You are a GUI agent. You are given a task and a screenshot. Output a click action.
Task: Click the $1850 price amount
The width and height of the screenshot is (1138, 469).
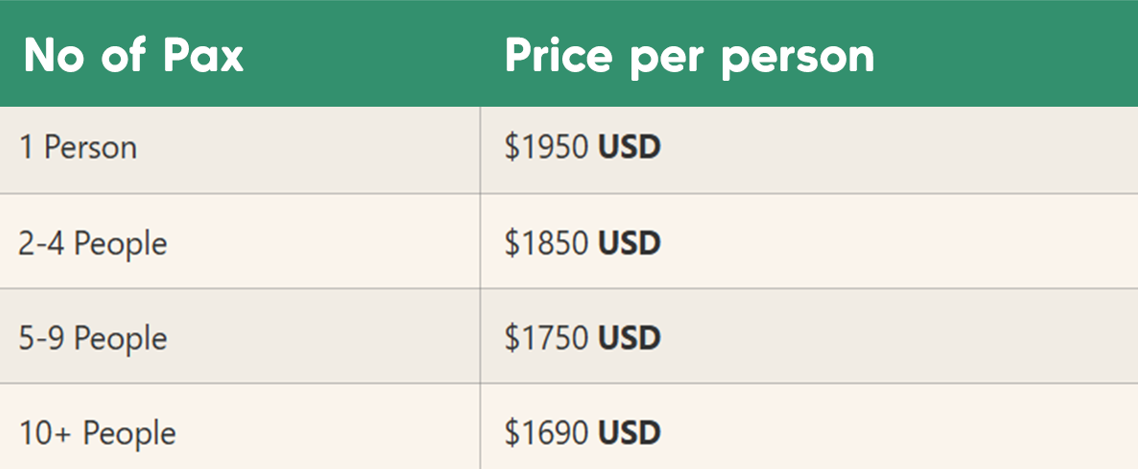547,243
